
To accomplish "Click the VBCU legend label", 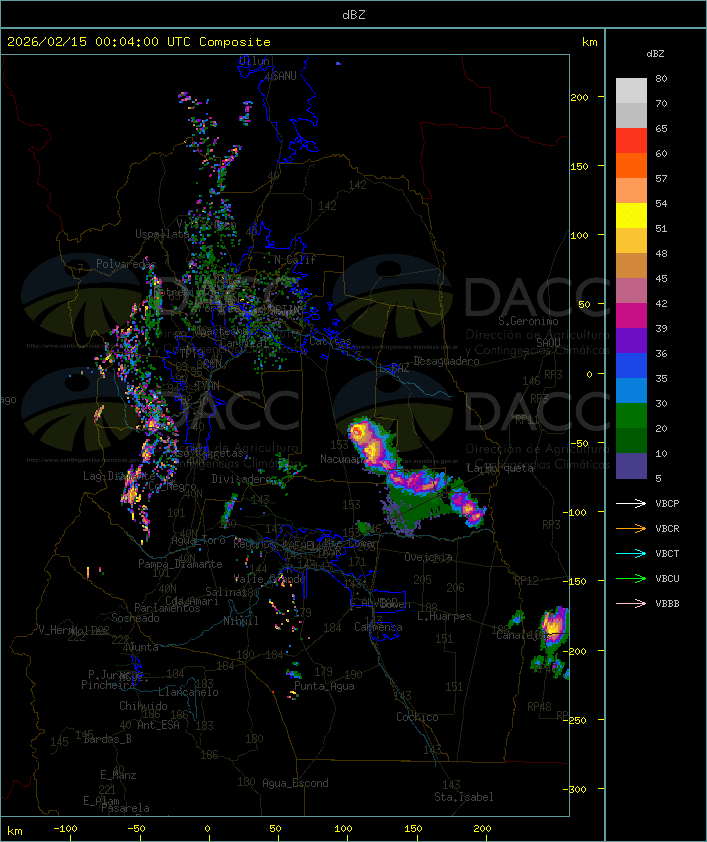I will [667, 578].
